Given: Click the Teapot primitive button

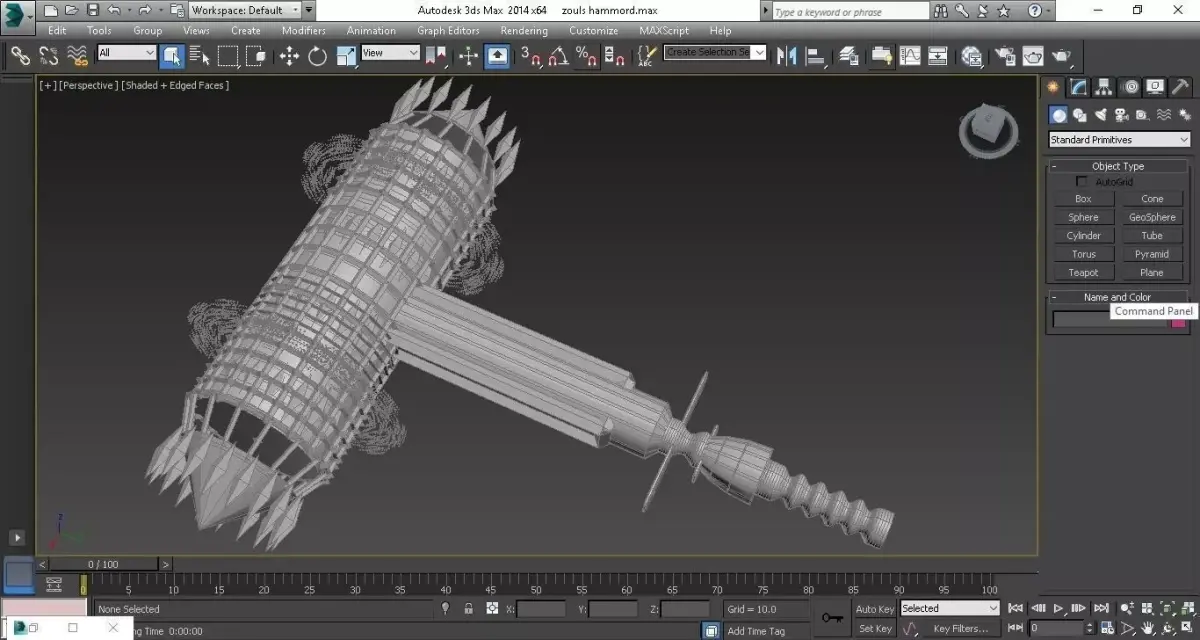Looking at the screenshot, I should pyautogui.click(x=1083, y=273).
